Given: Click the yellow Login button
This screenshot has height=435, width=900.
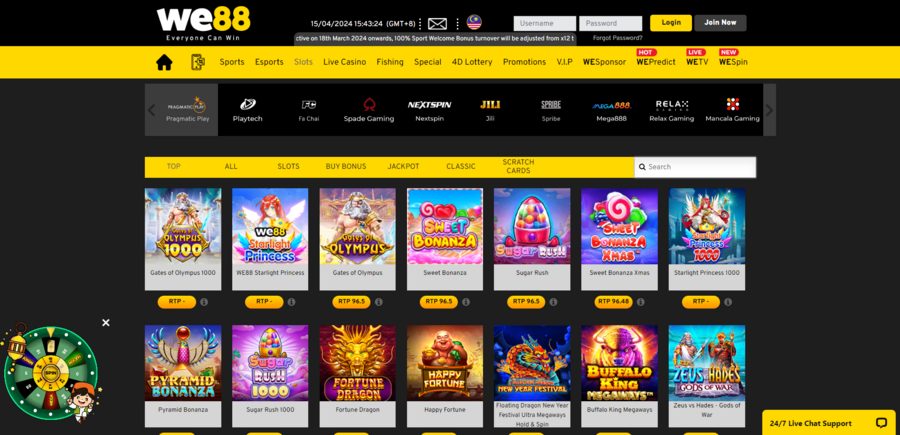Looking at the screenshot, I should pyautogui.click(x=670, y=23).
